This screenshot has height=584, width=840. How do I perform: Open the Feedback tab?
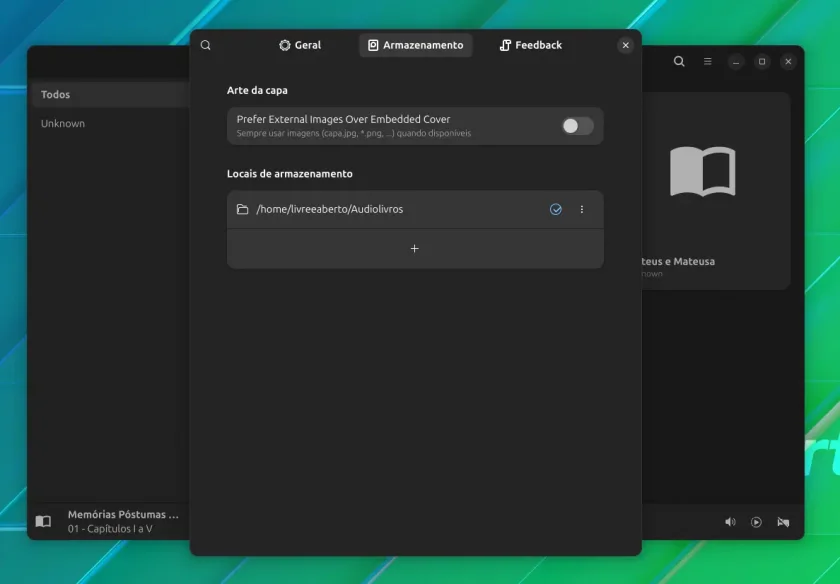tap(531, 45)
